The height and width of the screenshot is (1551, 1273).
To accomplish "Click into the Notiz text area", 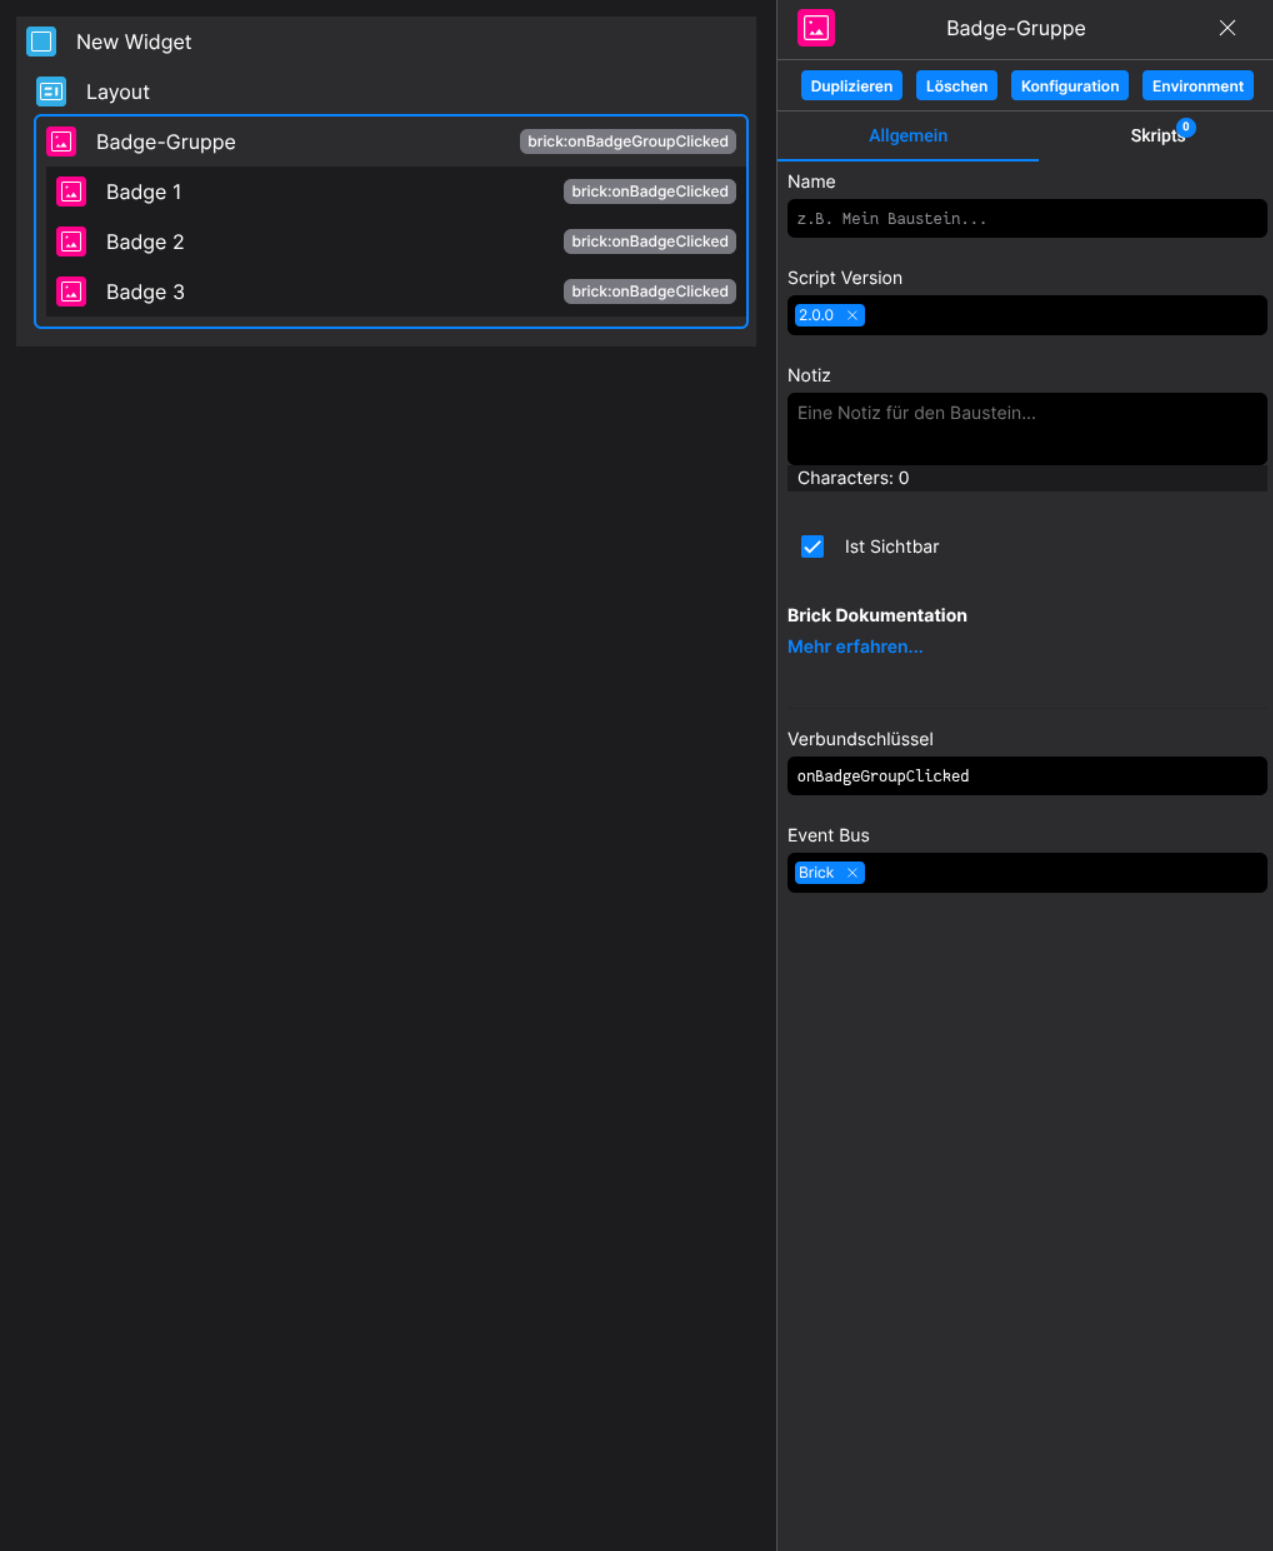I will 1026,428.
